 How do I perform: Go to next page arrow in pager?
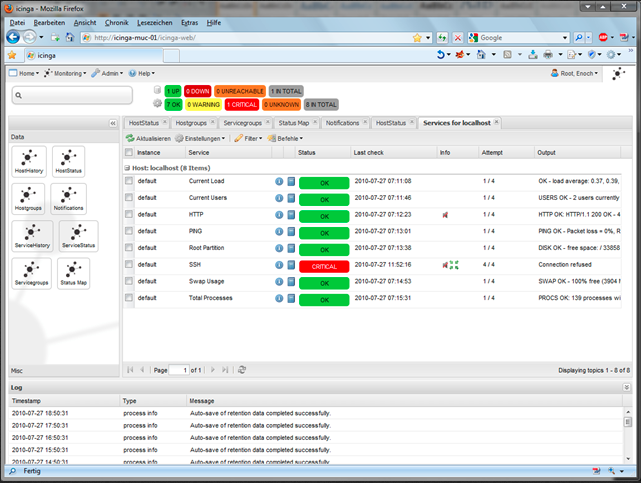213,370
